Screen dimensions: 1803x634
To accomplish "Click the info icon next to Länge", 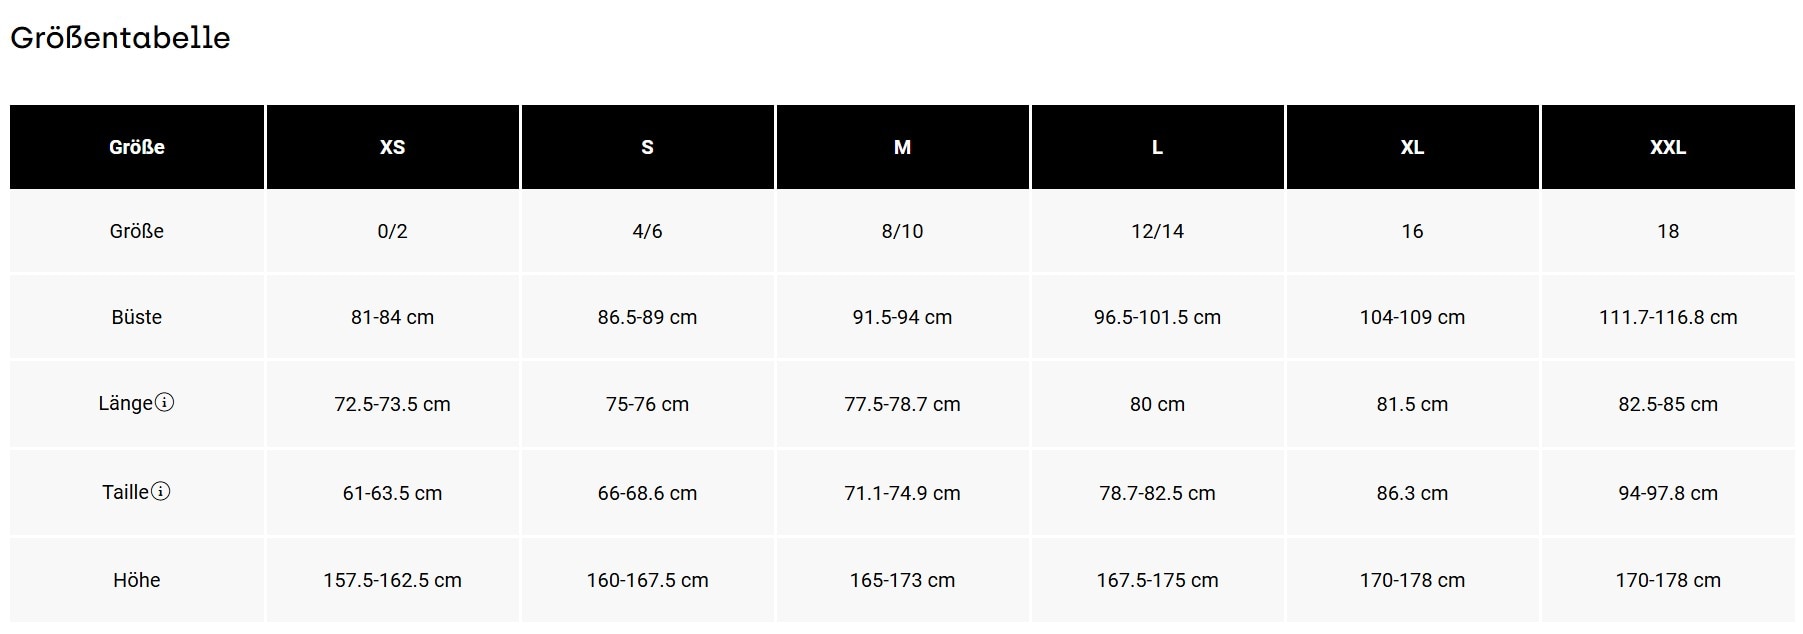I will point(165,403).
